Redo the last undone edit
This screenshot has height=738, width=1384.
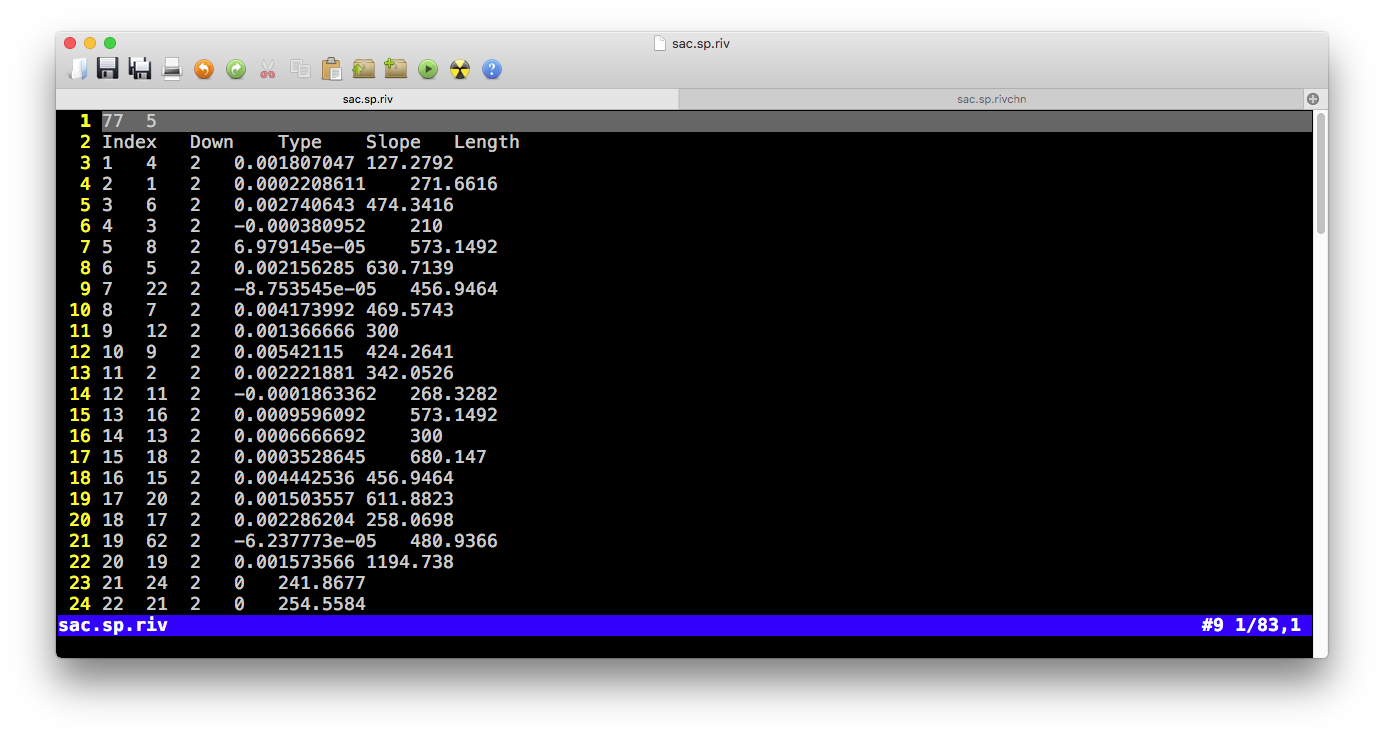point(236,69)
